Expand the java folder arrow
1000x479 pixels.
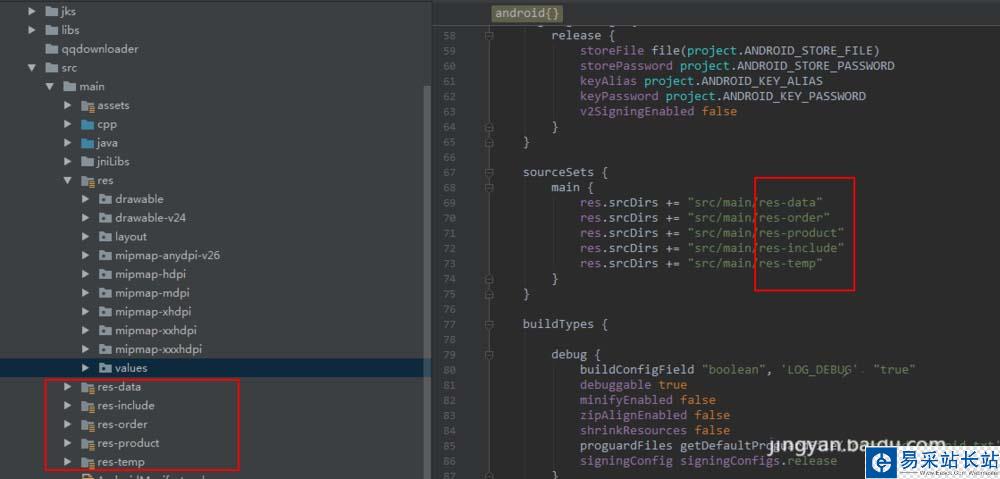(68, 143)
